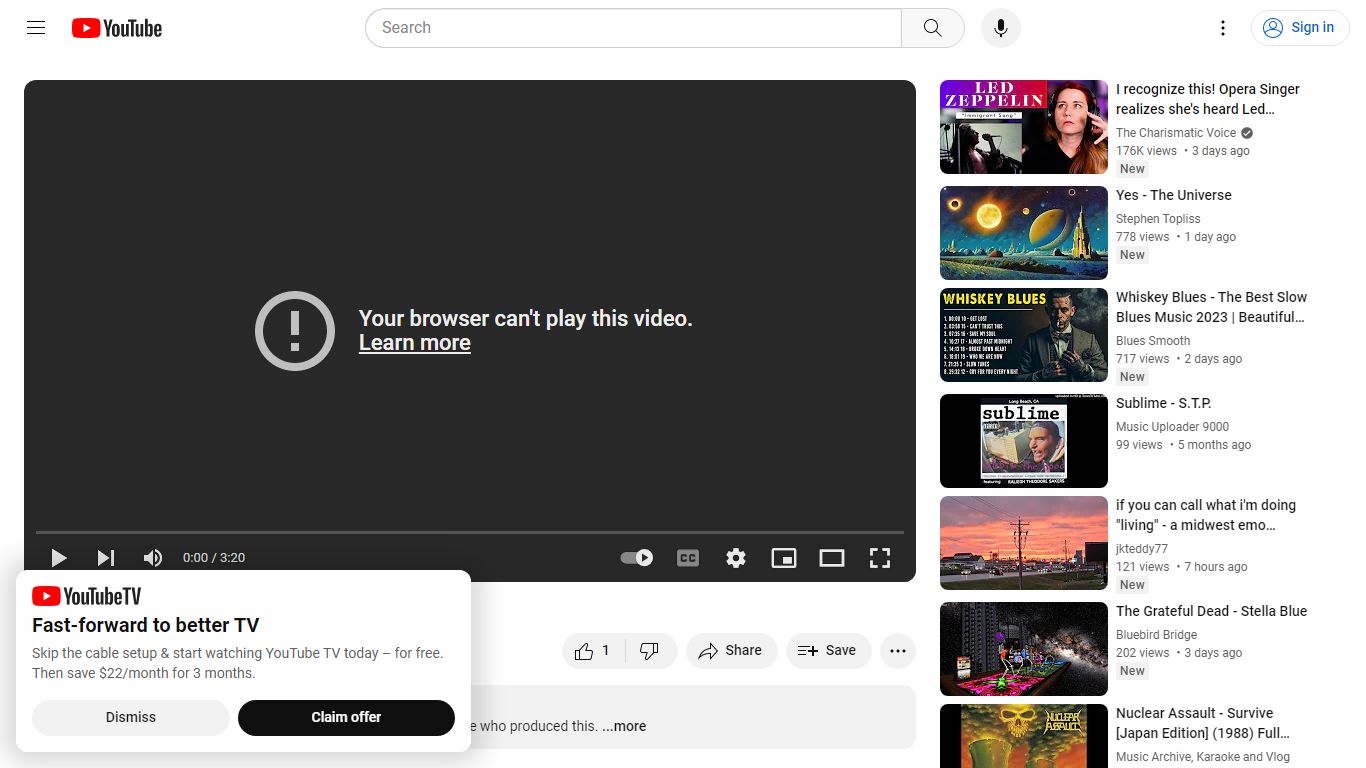This screenshot has height=768, width=1366.
Task: Toggle closed captions
Action: 688,558
